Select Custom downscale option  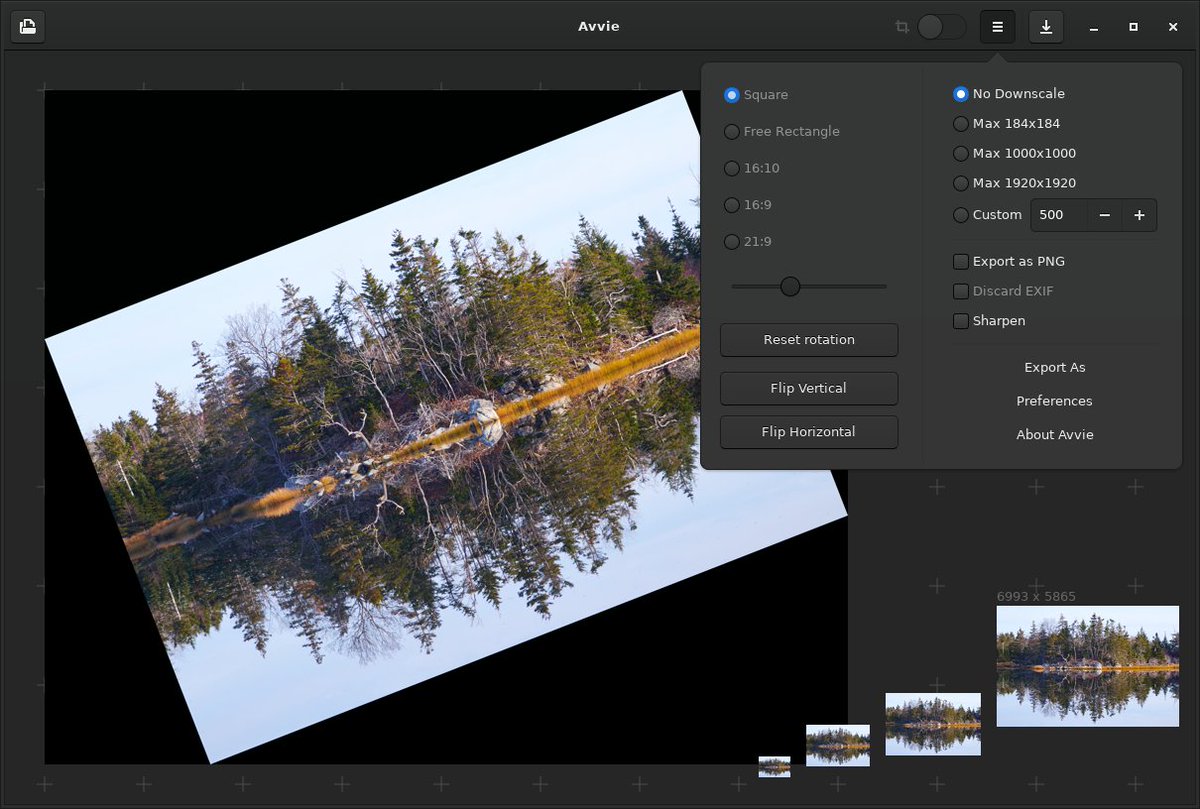point(988,215)
